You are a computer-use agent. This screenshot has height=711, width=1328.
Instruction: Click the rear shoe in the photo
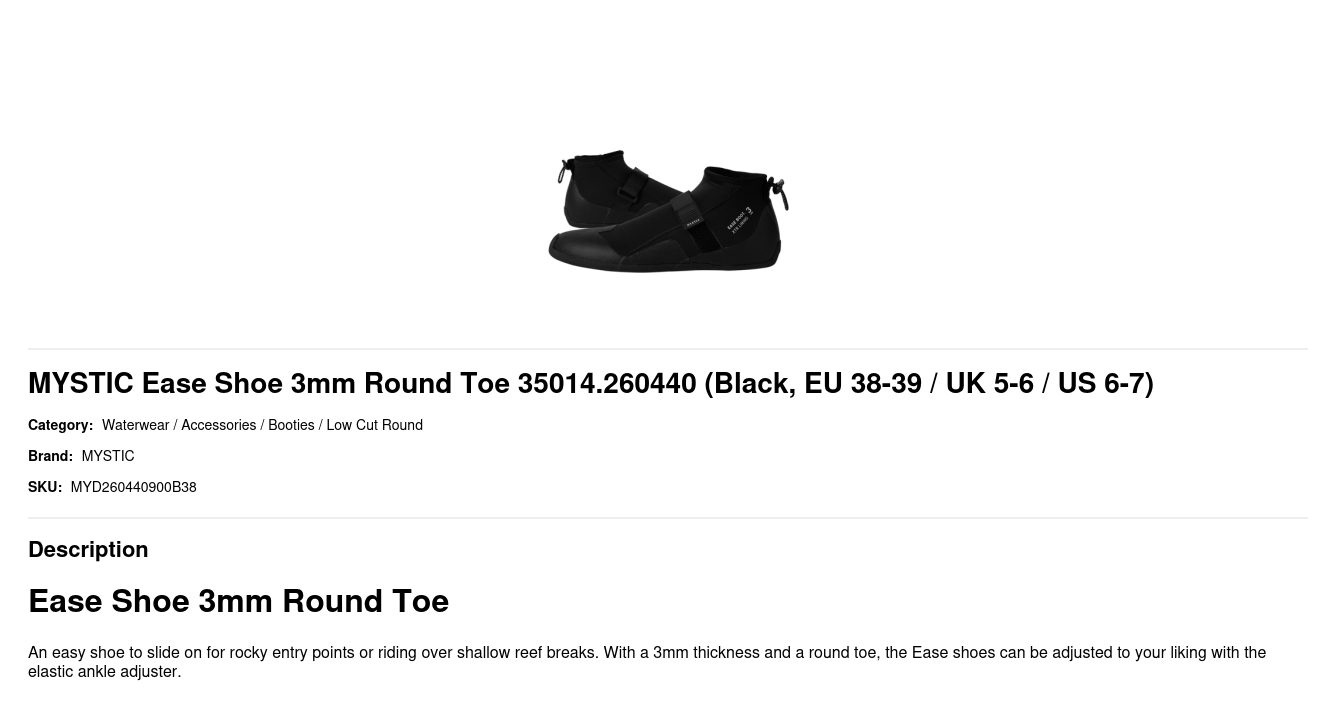click(598, 185)
